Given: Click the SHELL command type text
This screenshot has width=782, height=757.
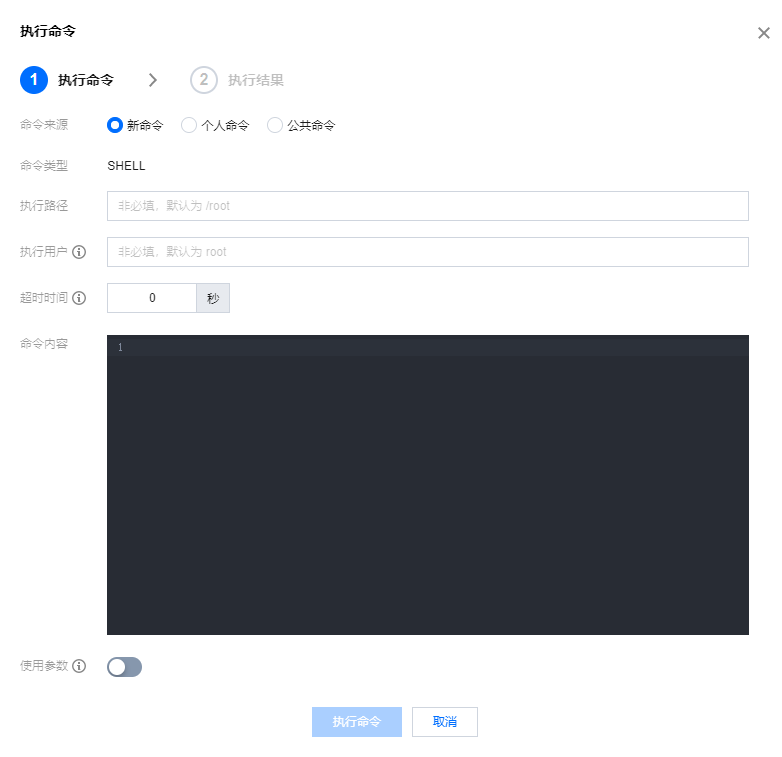Looking at the screenshot, I should [x=126, y=166].
